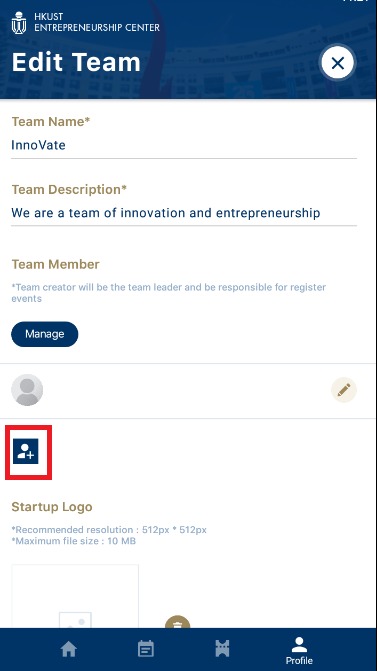Select the Profile tab

point(299,650)
